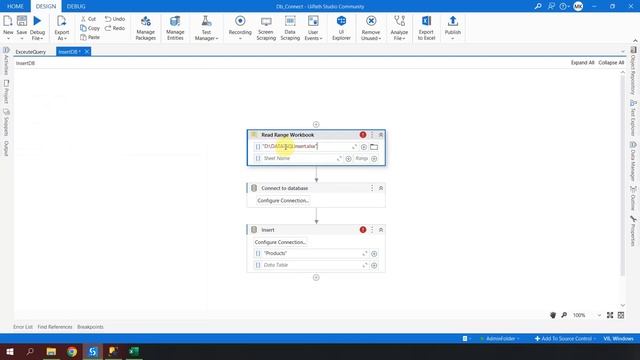This screenshot has width=640, height=360.
Task: Show Read Range Workbook error icon
Action: (x=363, y=135)
